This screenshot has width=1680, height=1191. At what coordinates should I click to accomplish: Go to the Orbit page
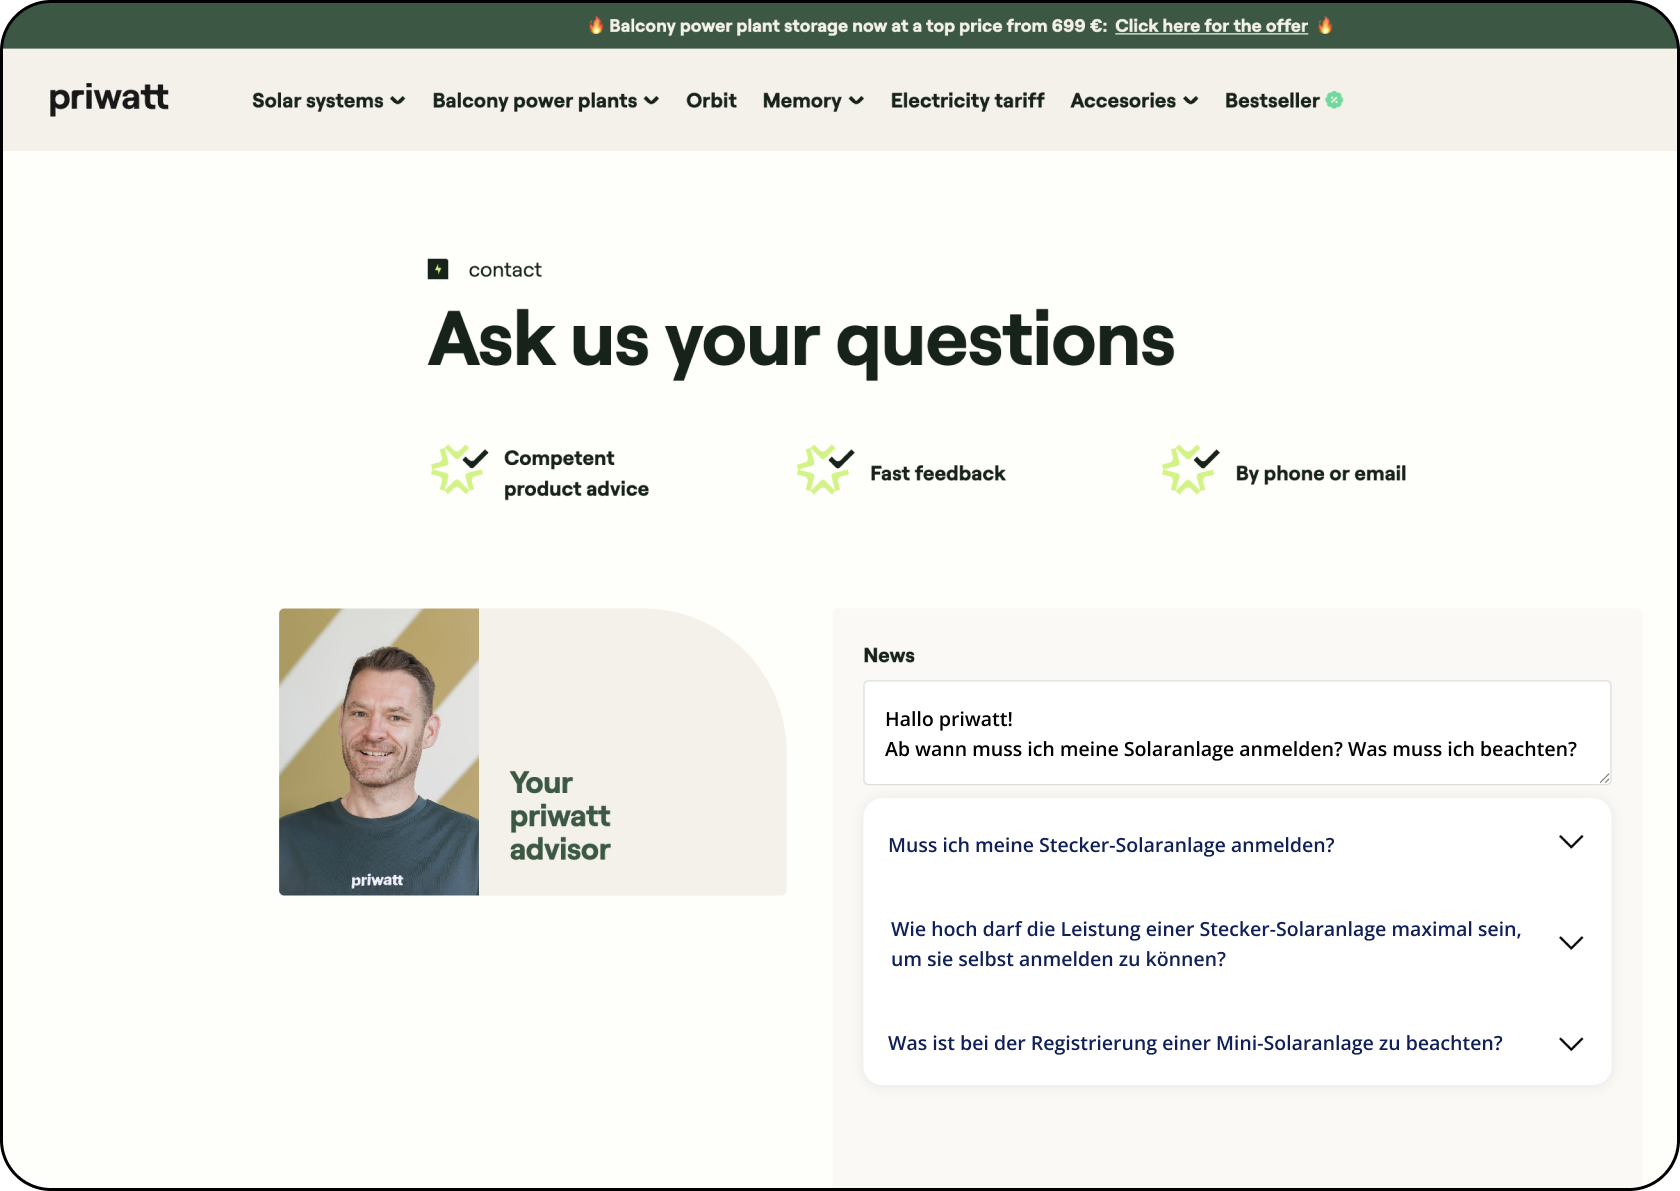pos(711,101)
